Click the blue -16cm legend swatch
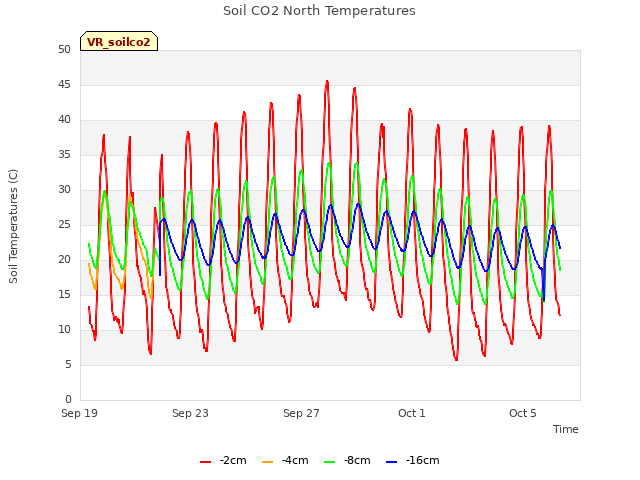This screenshot has width=640, height=480. 391,462
